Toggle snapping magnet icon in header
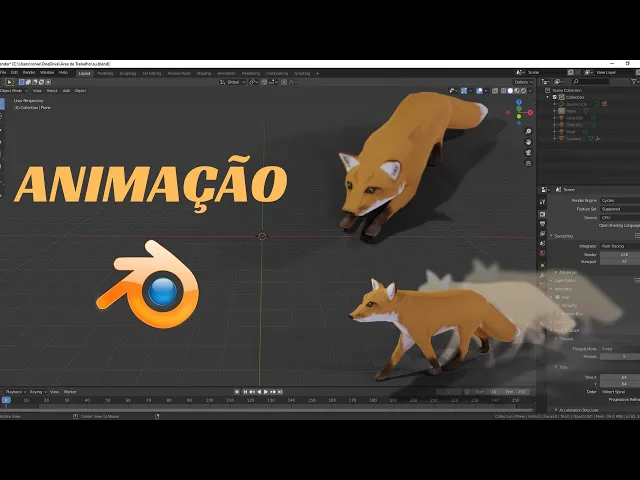The image size is (640, 480). (x=264, y=82)
